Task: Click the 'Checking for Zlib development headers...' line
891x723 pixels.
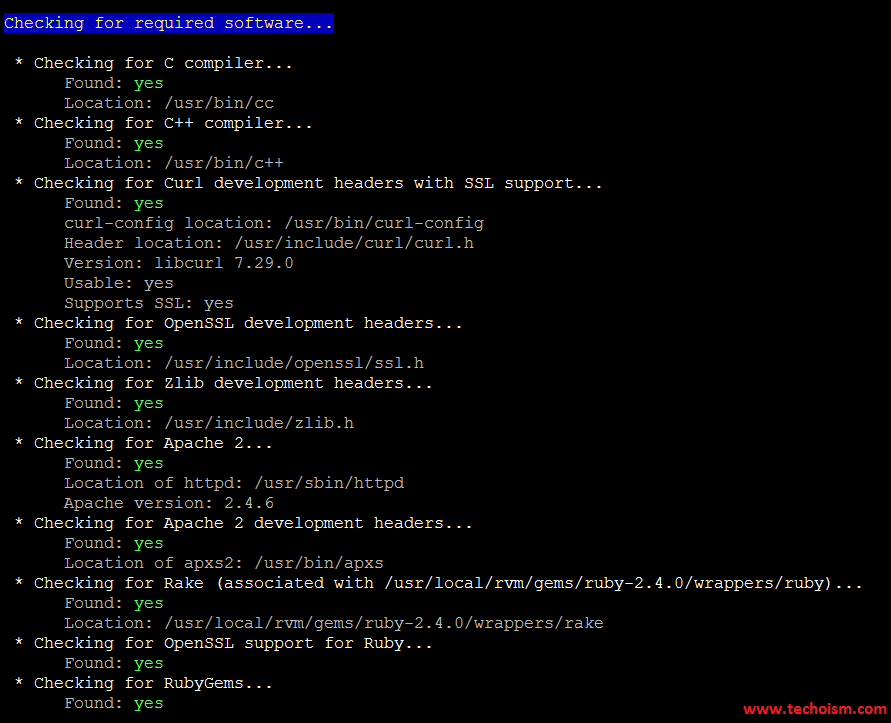Action: (x=223, y=383)
